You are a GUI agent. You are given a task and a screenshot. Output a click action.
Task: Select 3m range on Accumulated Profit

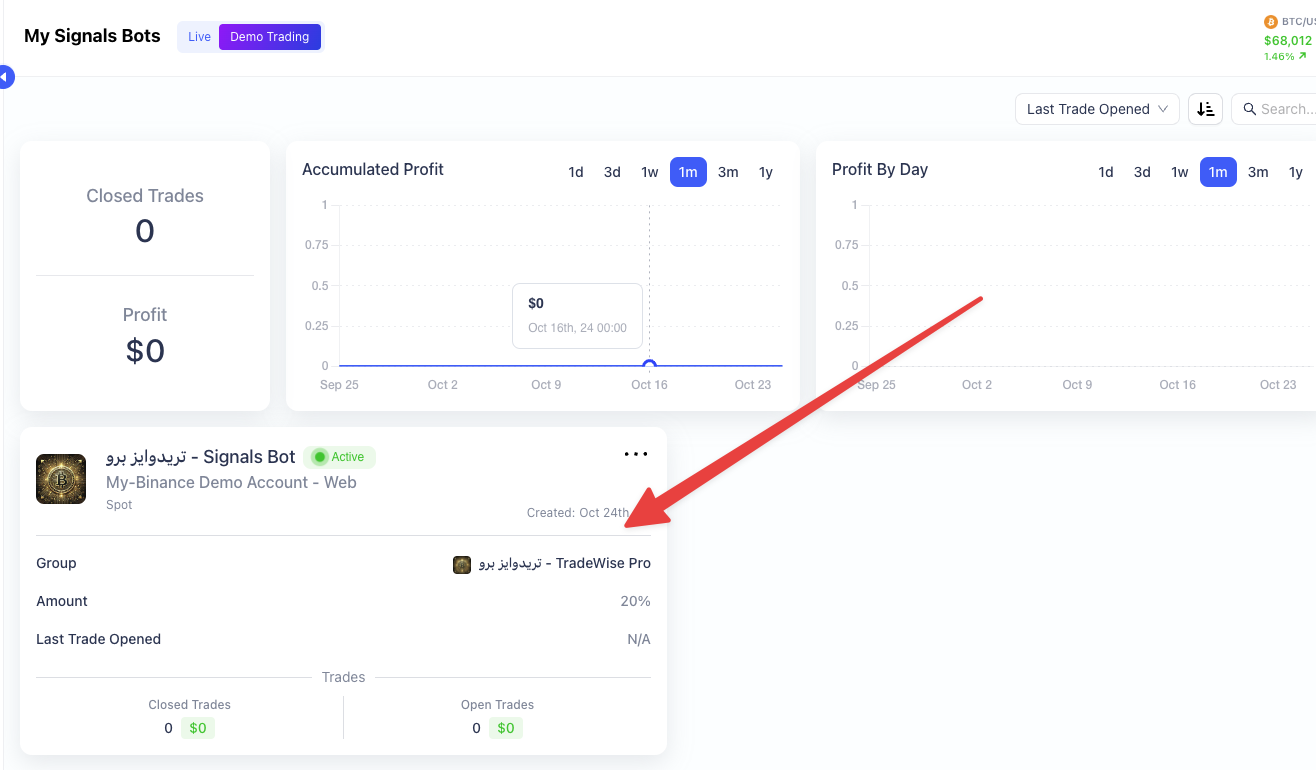[728, 172]
